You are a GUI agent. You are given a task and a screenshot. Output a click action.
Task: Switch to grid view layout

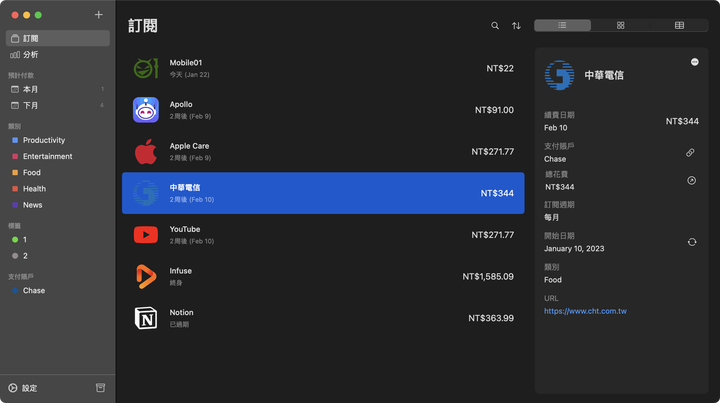pos(620,25)
